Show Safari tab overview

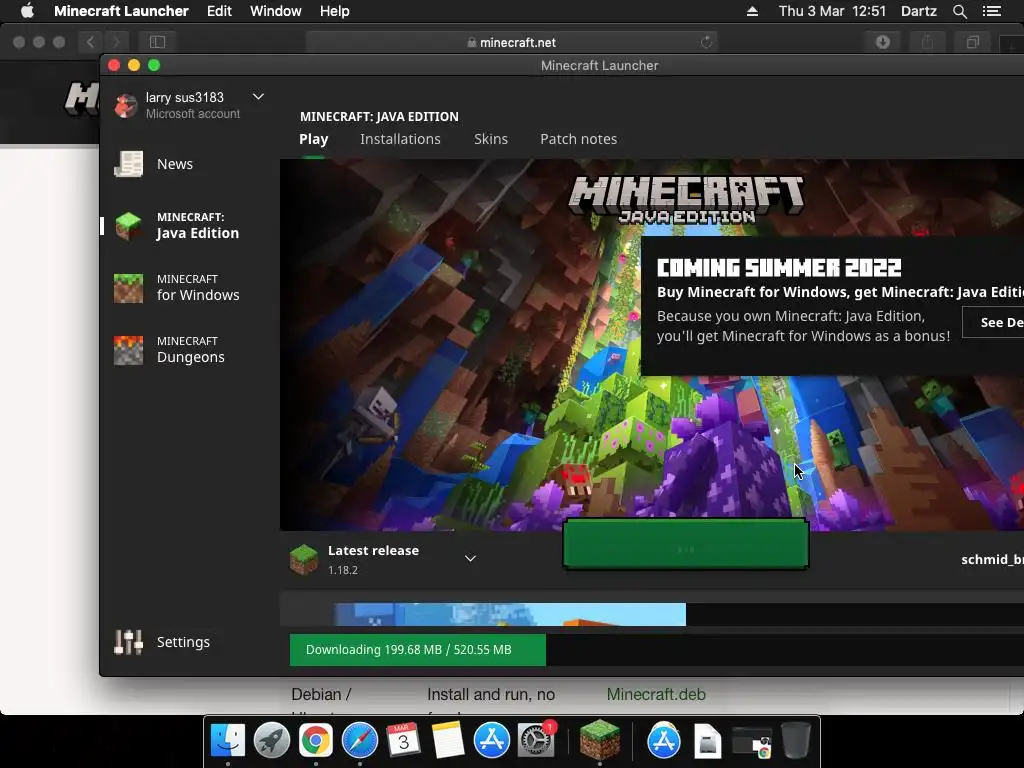tap(972, 42)
